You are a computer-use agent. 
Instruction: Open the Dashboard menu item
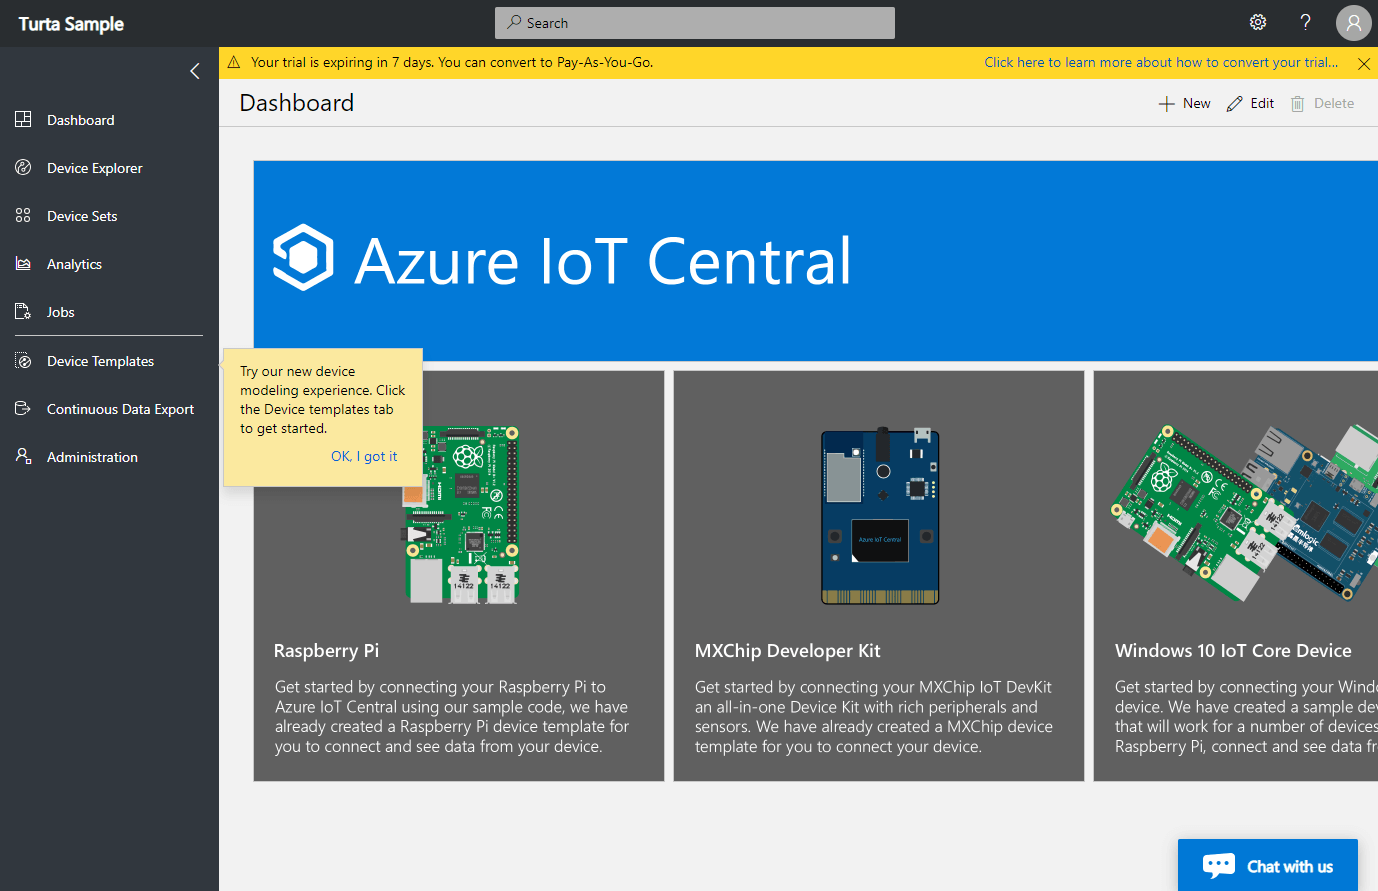click(x=81, y=120)
